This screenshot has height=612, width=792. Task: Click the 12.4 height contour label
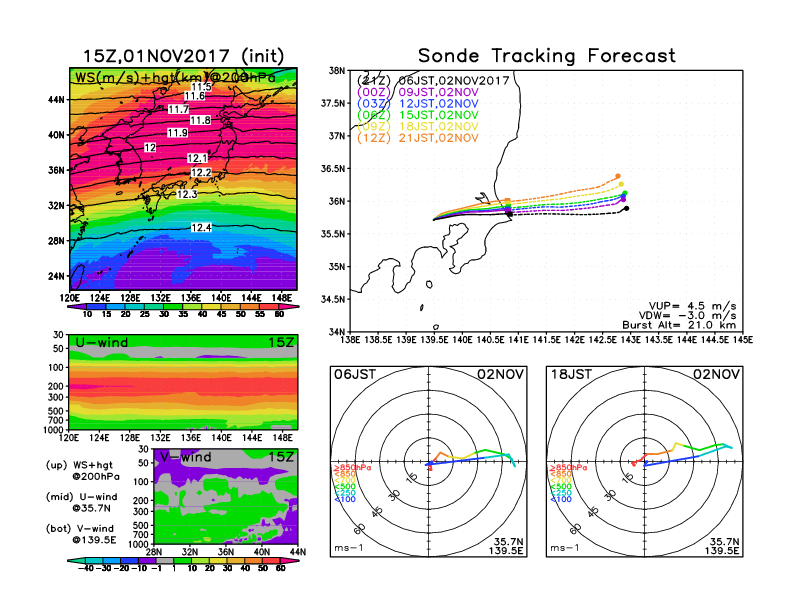[201, 228]
